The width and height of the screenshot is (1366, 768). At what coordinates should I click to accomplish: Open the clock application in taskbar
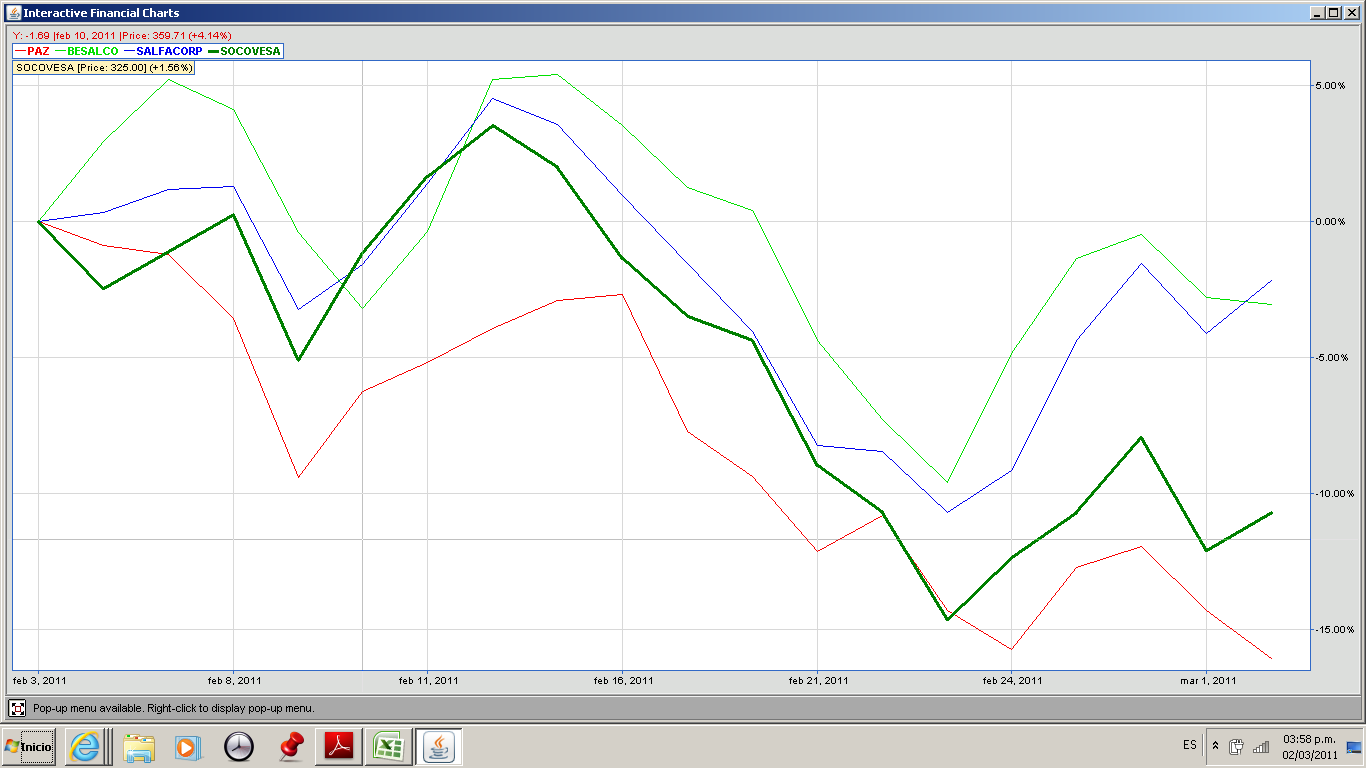coord(239,746)
